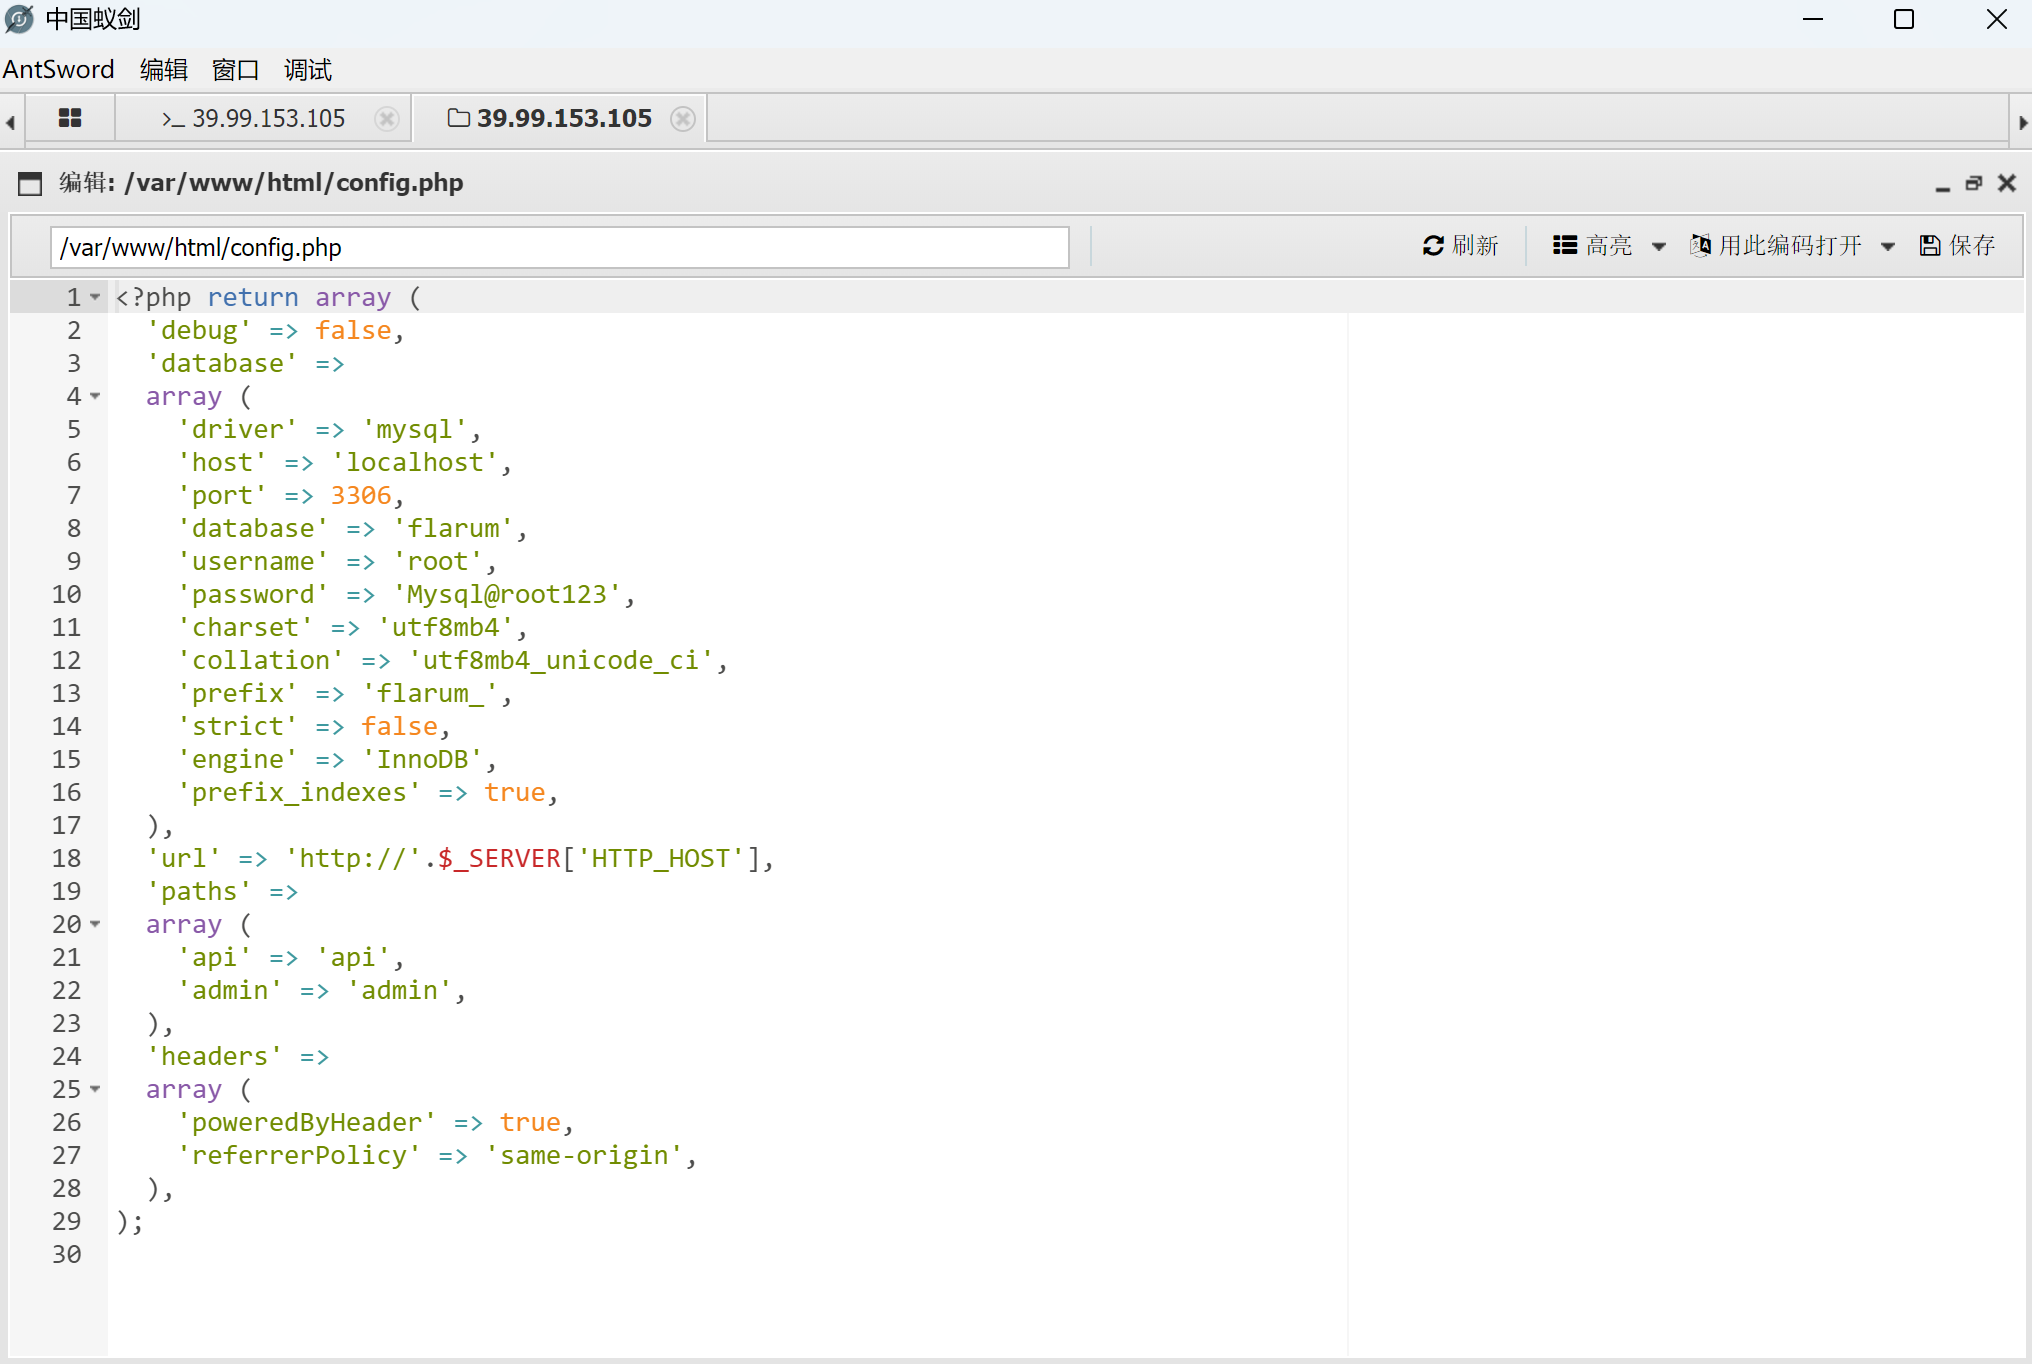Collapse the headers array at line 25

pos(95,1089)
